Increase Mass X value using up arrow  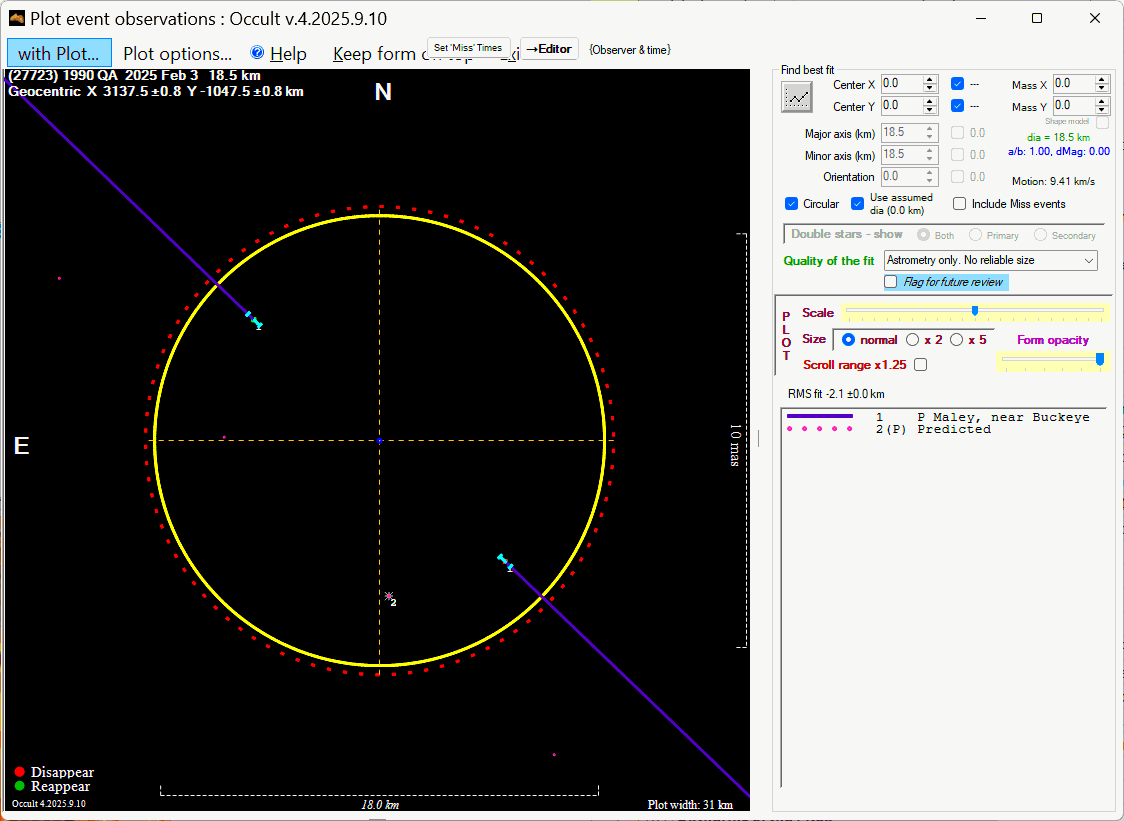1103,80
